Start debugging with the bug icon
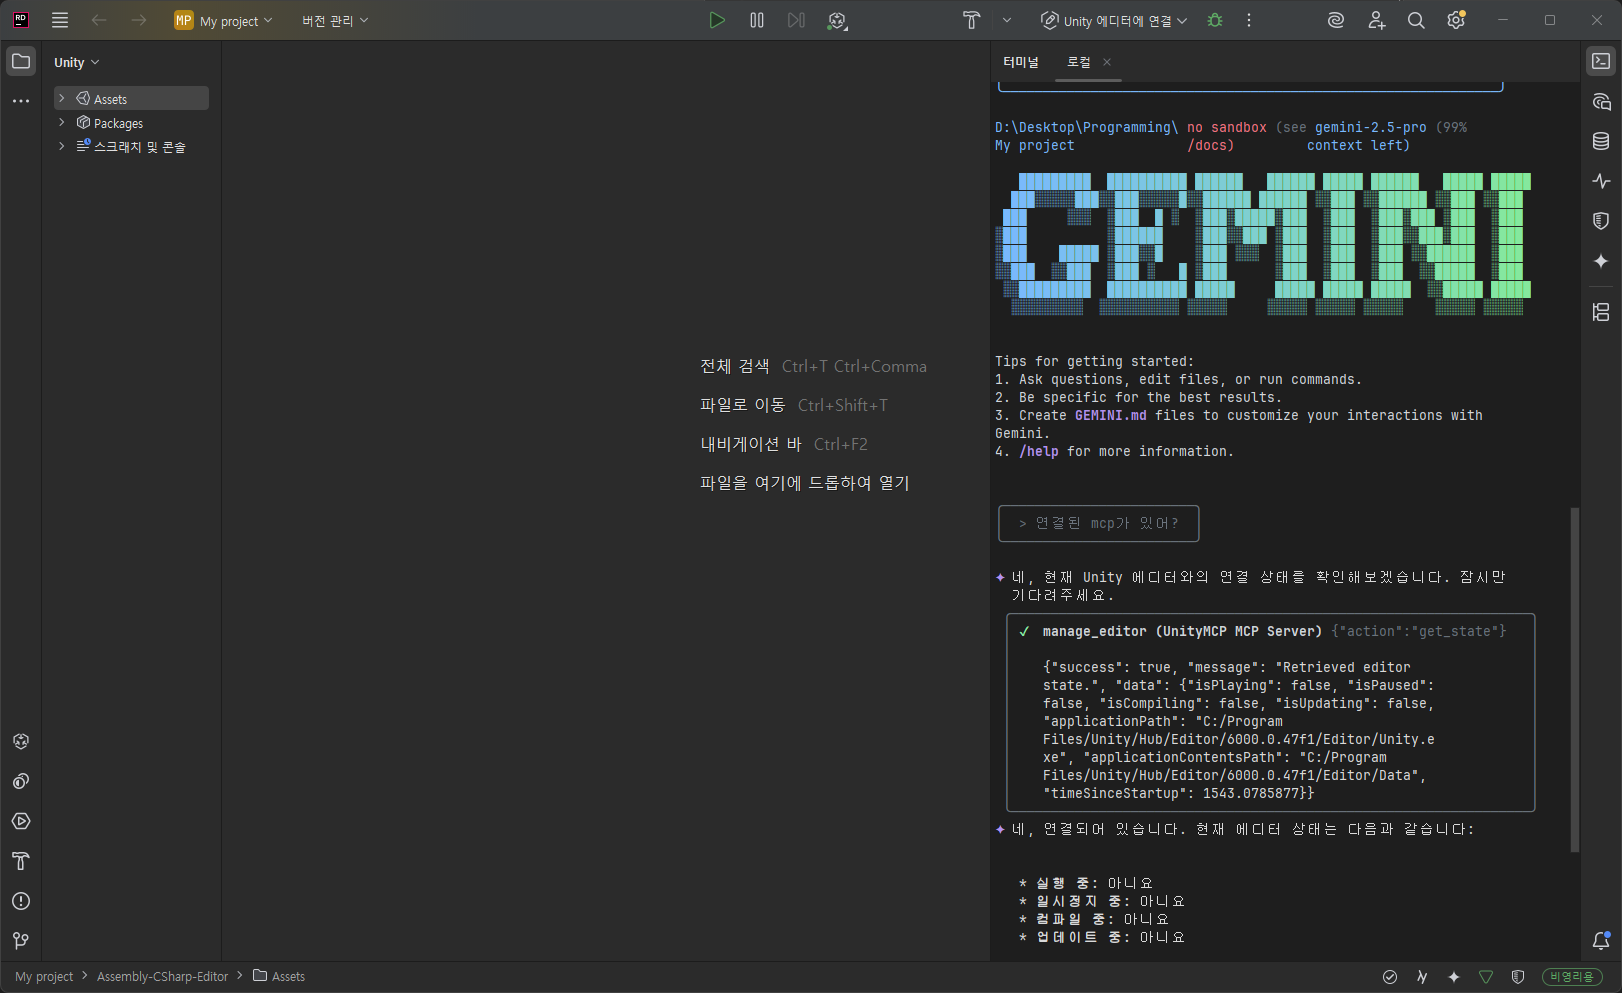1622x993 pixels. click(1215, 20)
